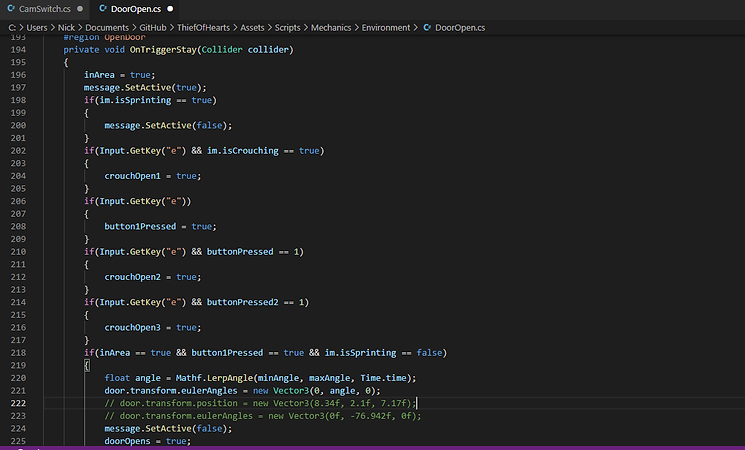Open the DoorOpen.cs breadcrumb segment
This screenshot has height=450, width=745.
[460, 28]
